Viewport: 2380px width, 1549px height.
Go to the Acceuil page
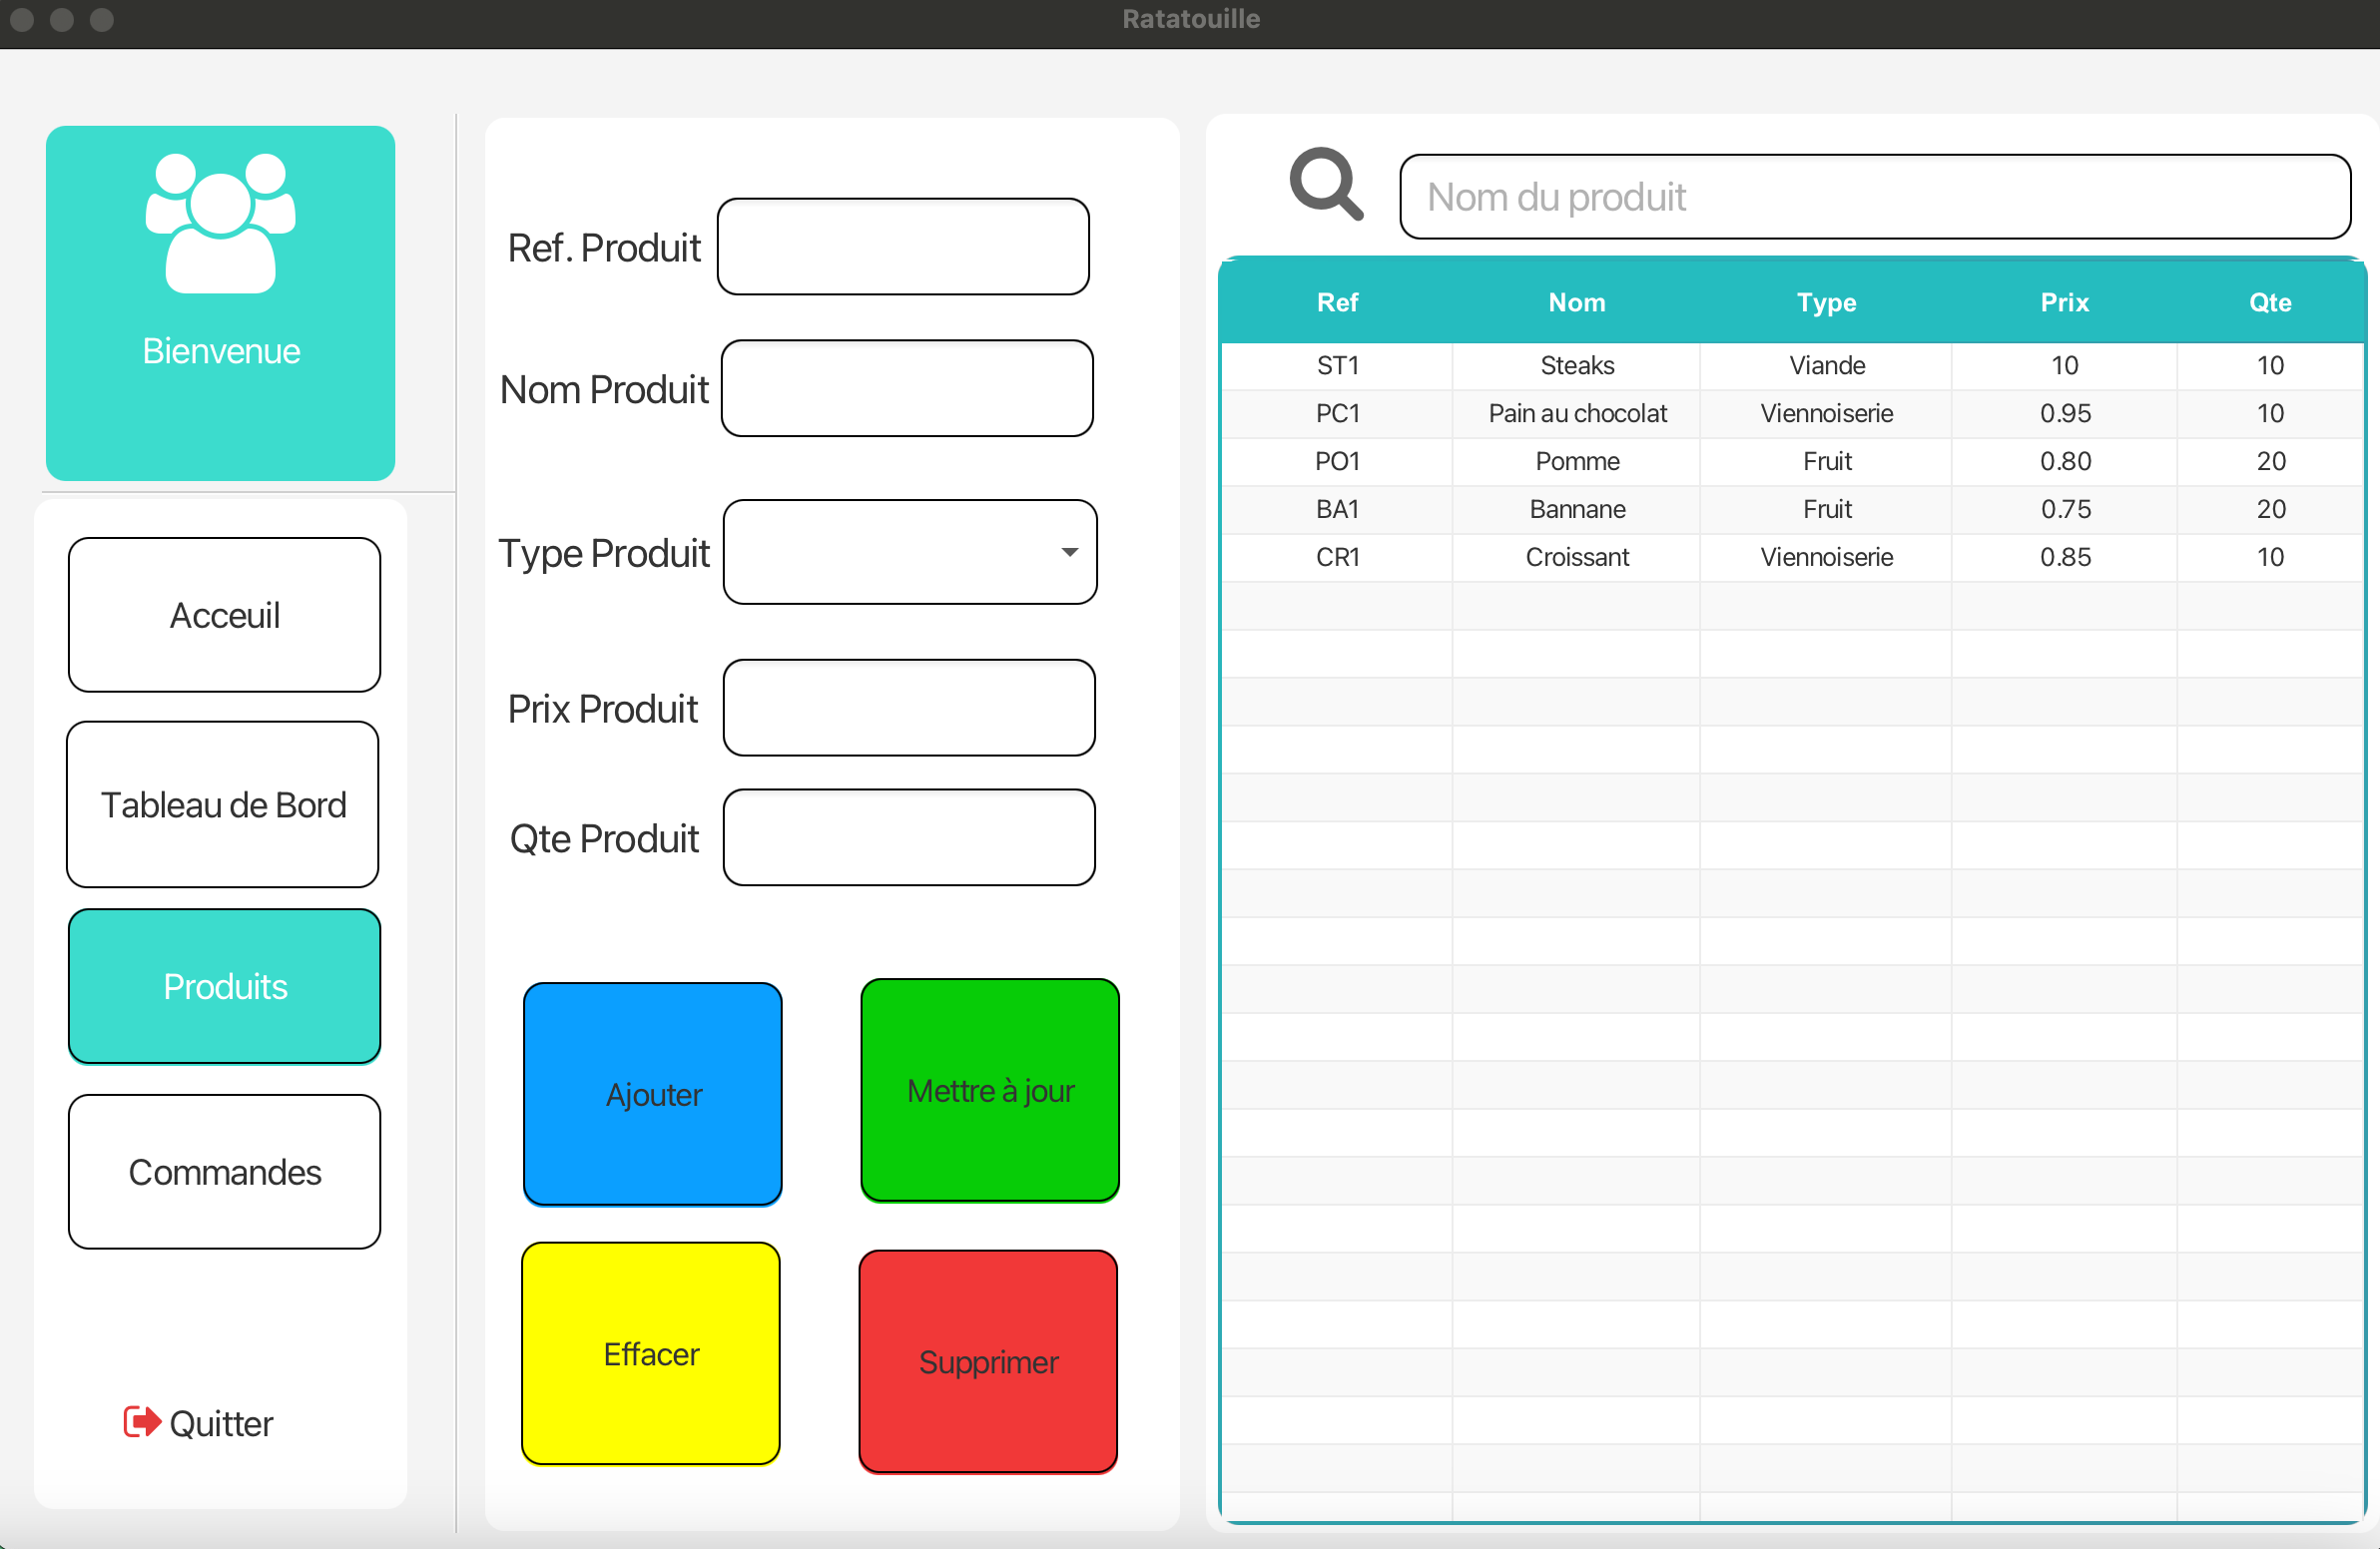click(224, 615)
